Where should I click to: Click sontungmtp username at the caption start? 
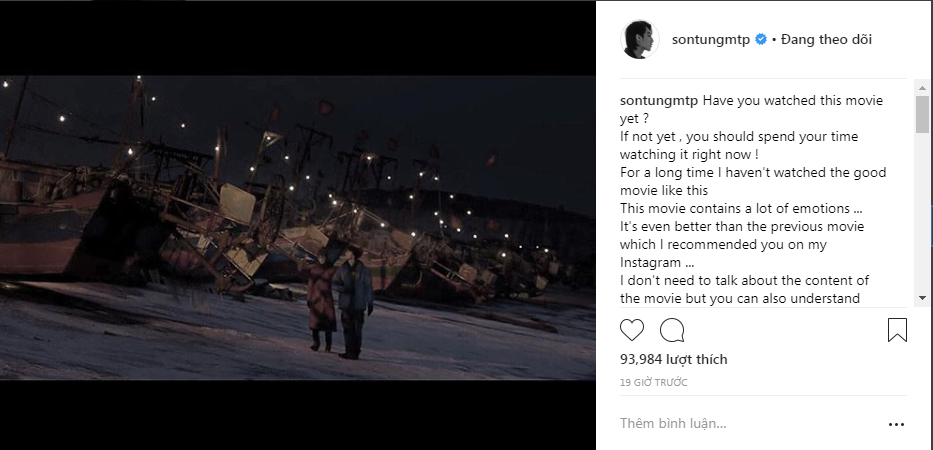coord(658,101)
